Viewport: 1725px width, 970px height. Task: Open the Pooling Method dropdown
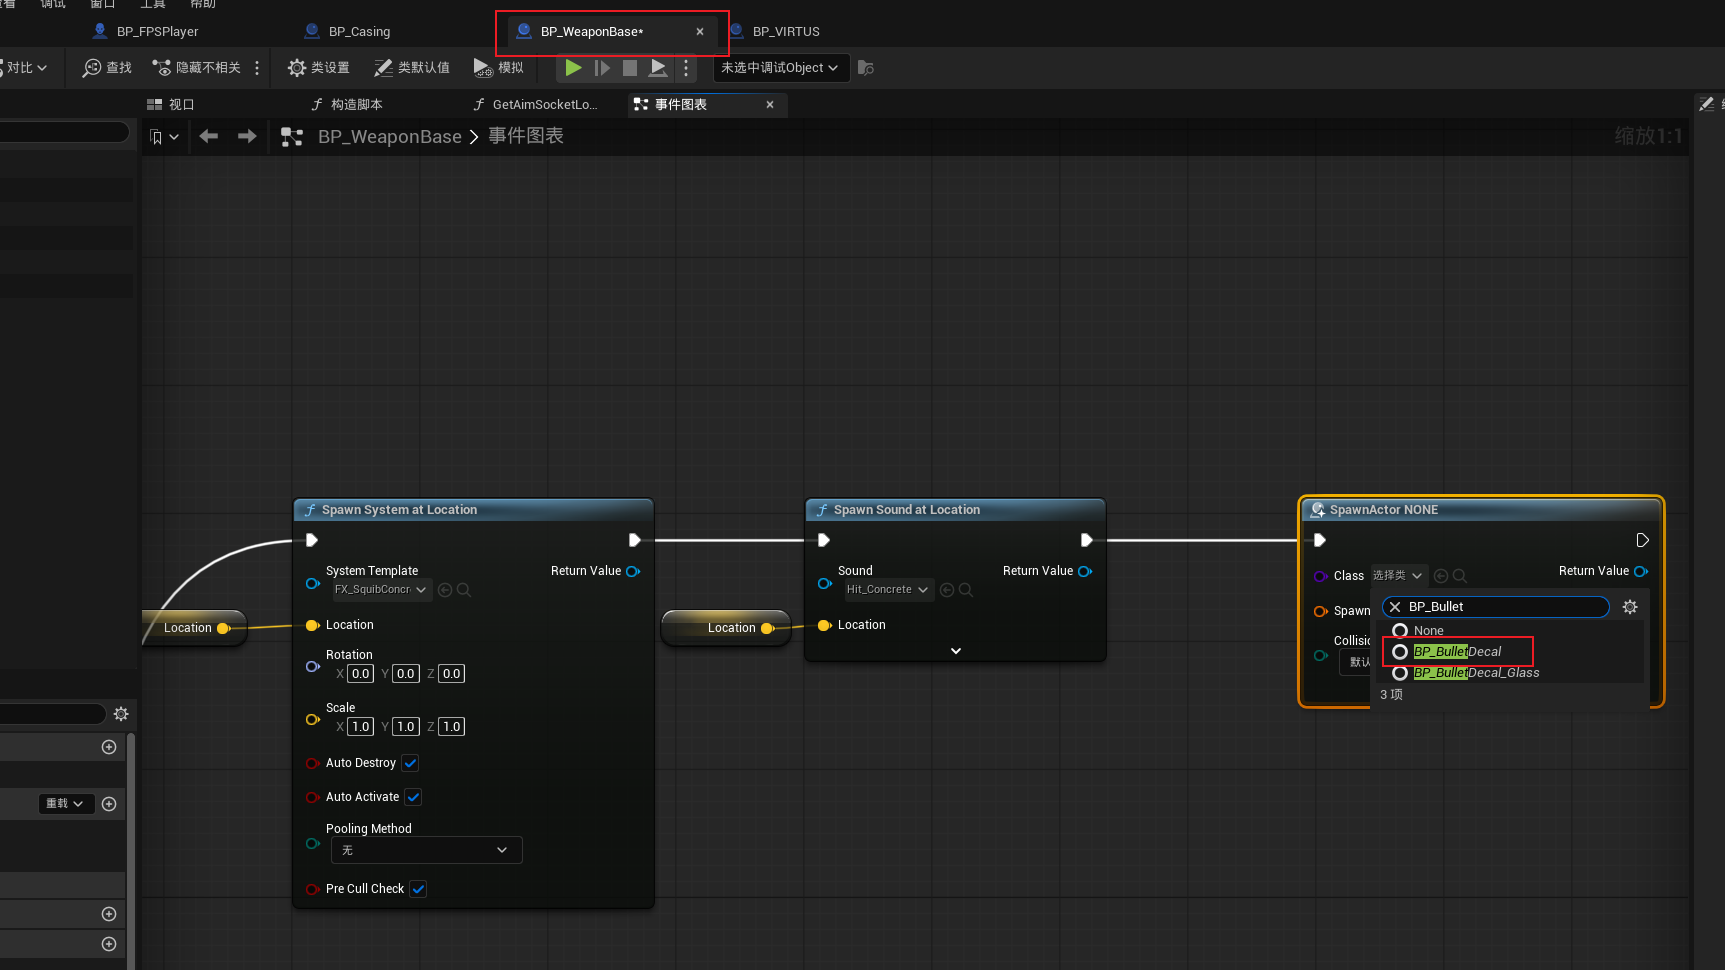pyautogui.click(x=427, y=850)
